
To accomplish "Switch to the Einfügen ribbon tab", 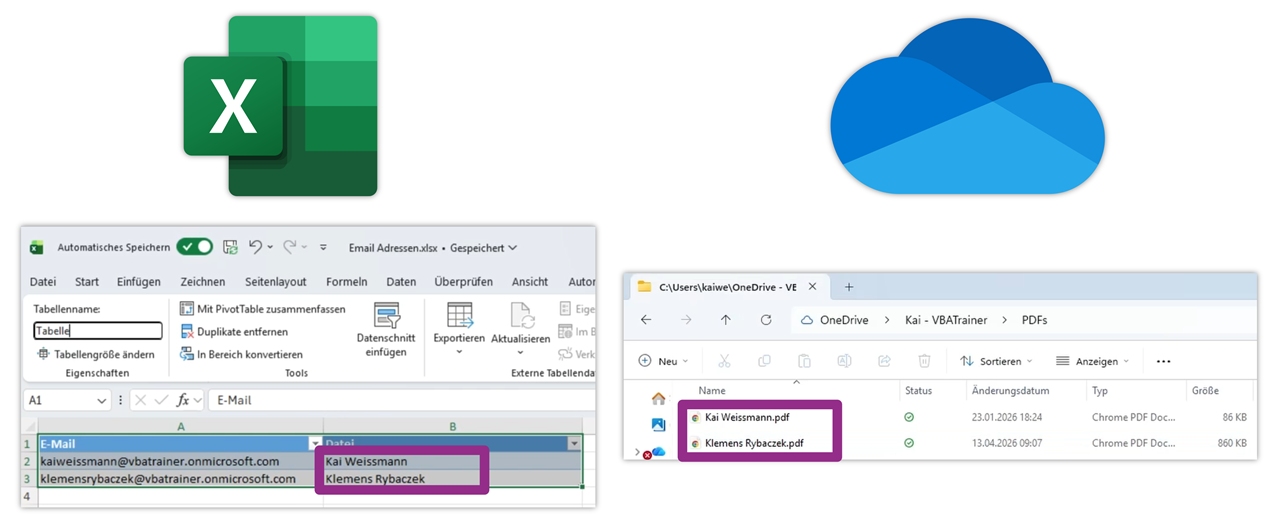I will (x=138, y=282).
